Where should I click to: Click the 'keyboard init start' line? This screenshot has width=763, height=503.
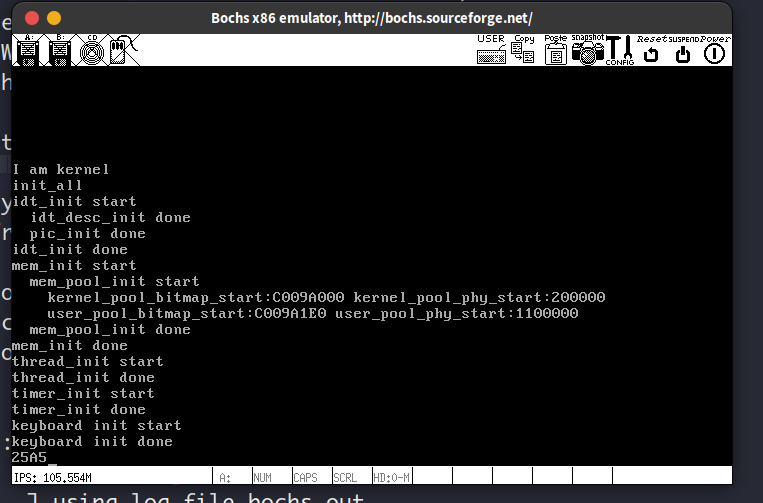(x=97, y=426)
